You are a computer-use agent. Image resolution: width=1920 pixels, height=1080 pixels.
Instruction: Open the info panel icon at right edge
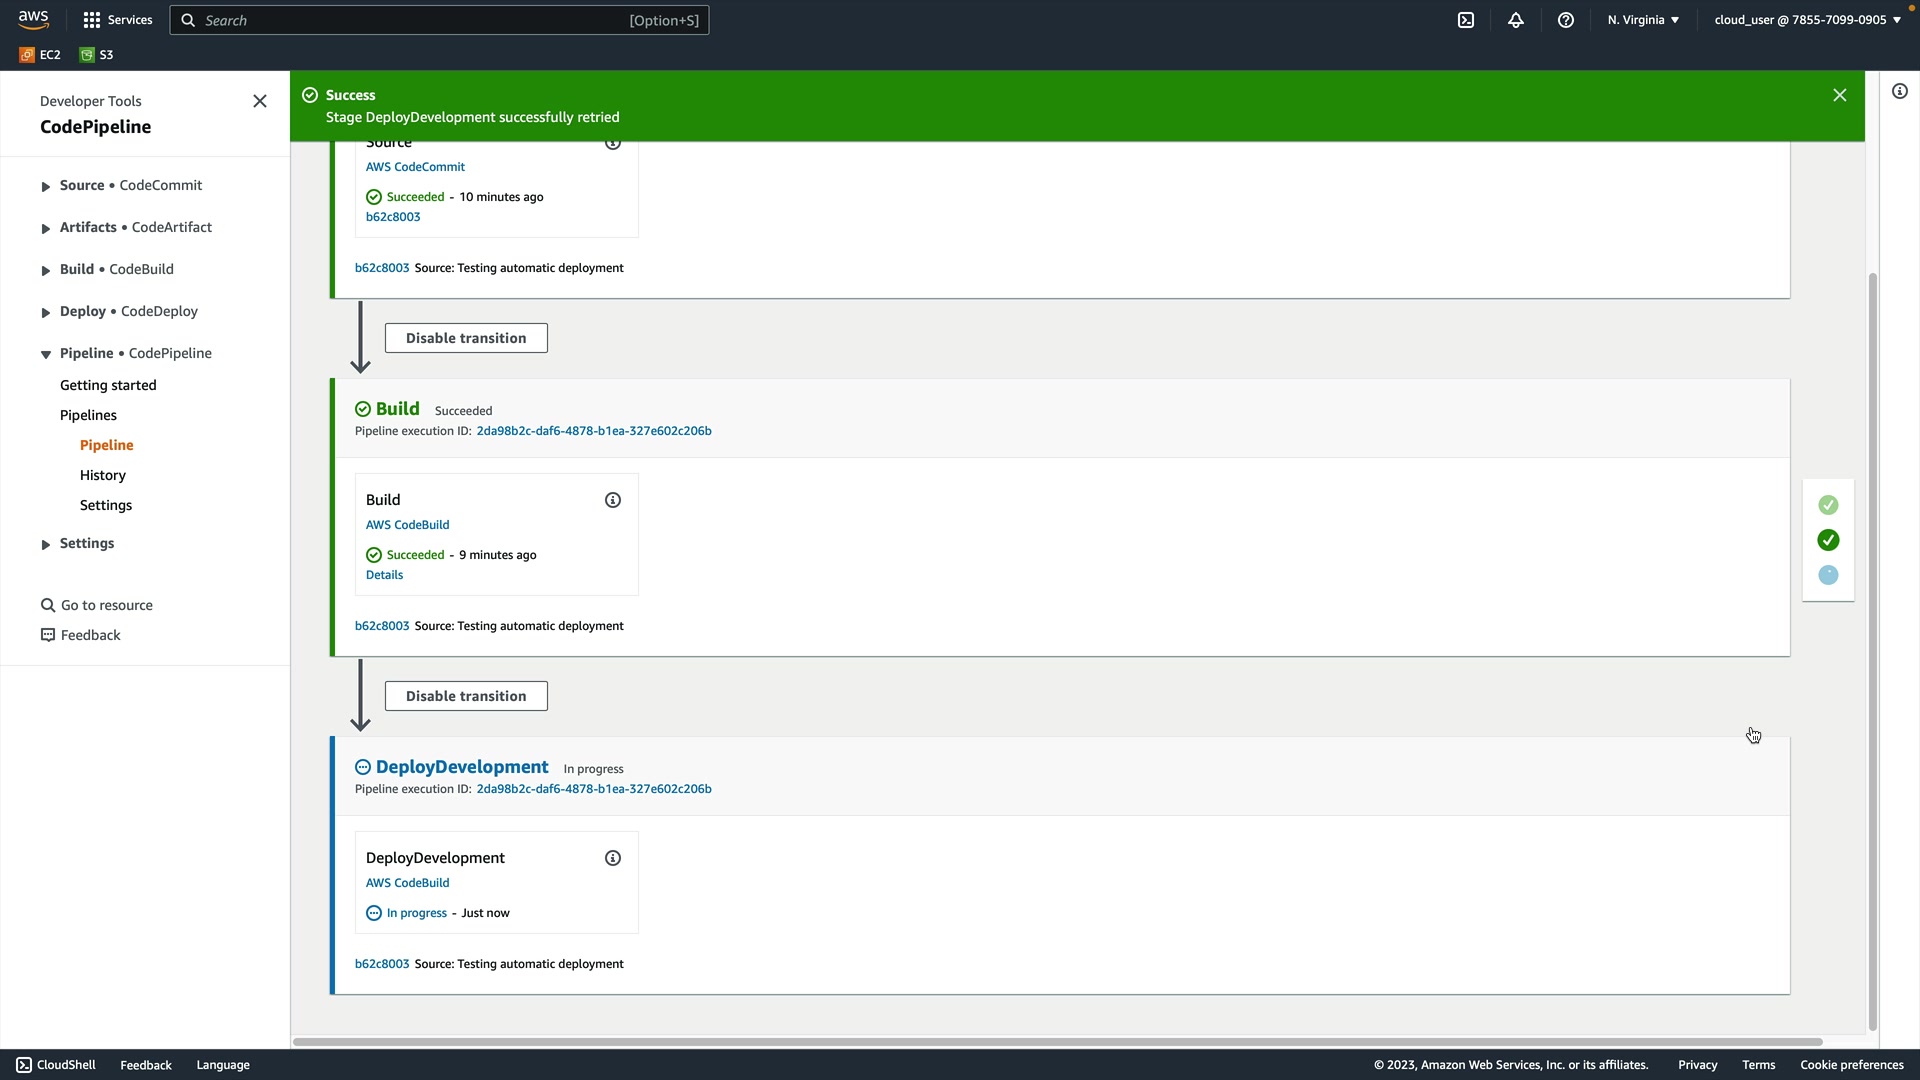click(x=1900, y=92)
